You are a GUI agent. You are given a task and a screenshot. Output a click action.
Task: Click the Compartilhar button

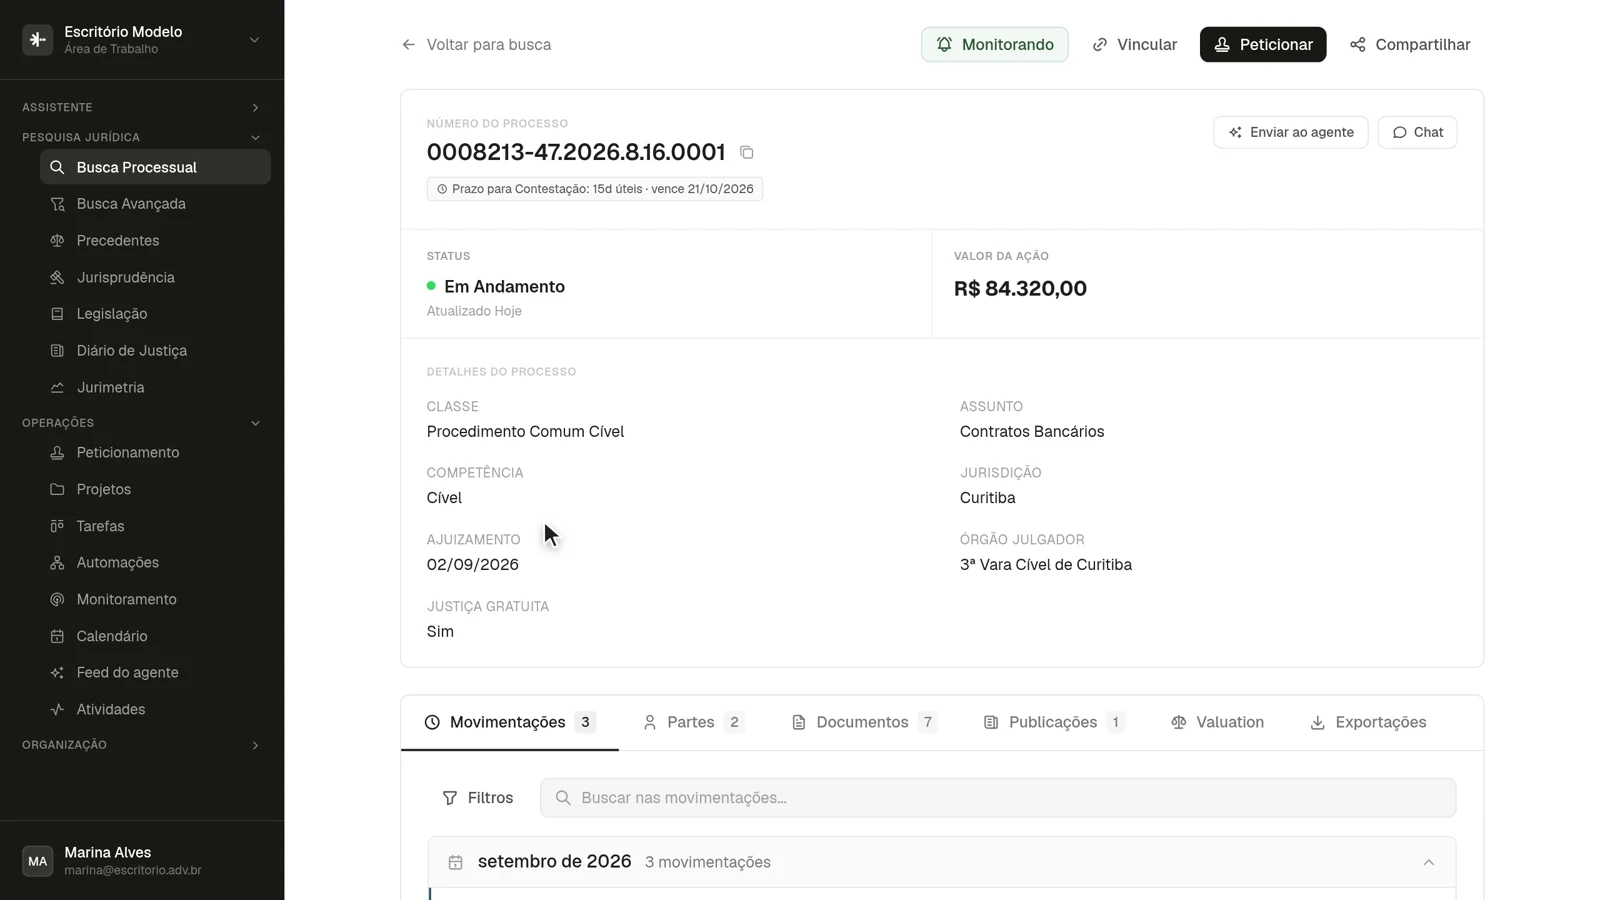1410,44
